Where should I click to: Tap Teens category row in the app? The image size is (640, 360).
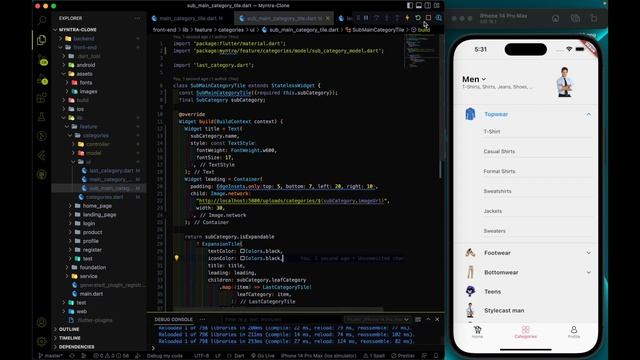[x=527, y=291]
